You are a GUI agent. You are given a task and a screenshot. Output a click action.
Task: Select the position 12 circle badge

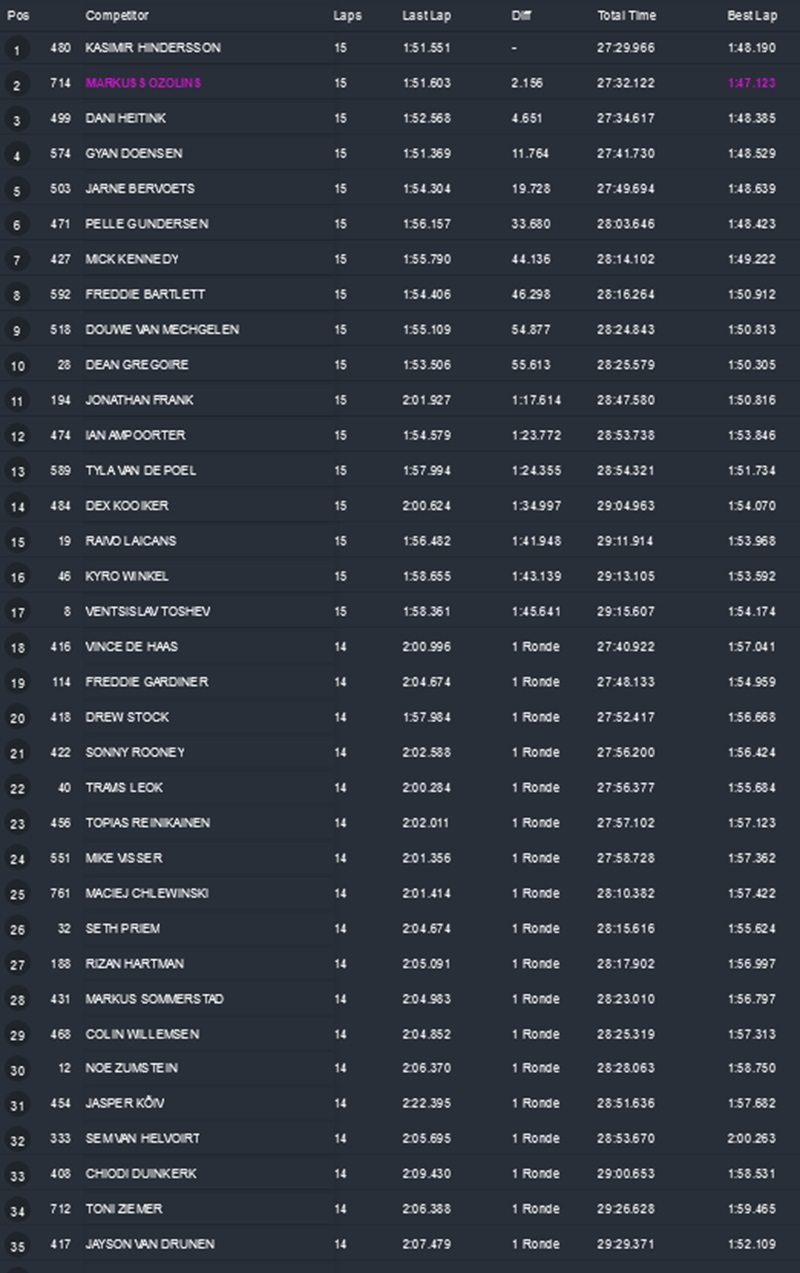coord(17,437)
